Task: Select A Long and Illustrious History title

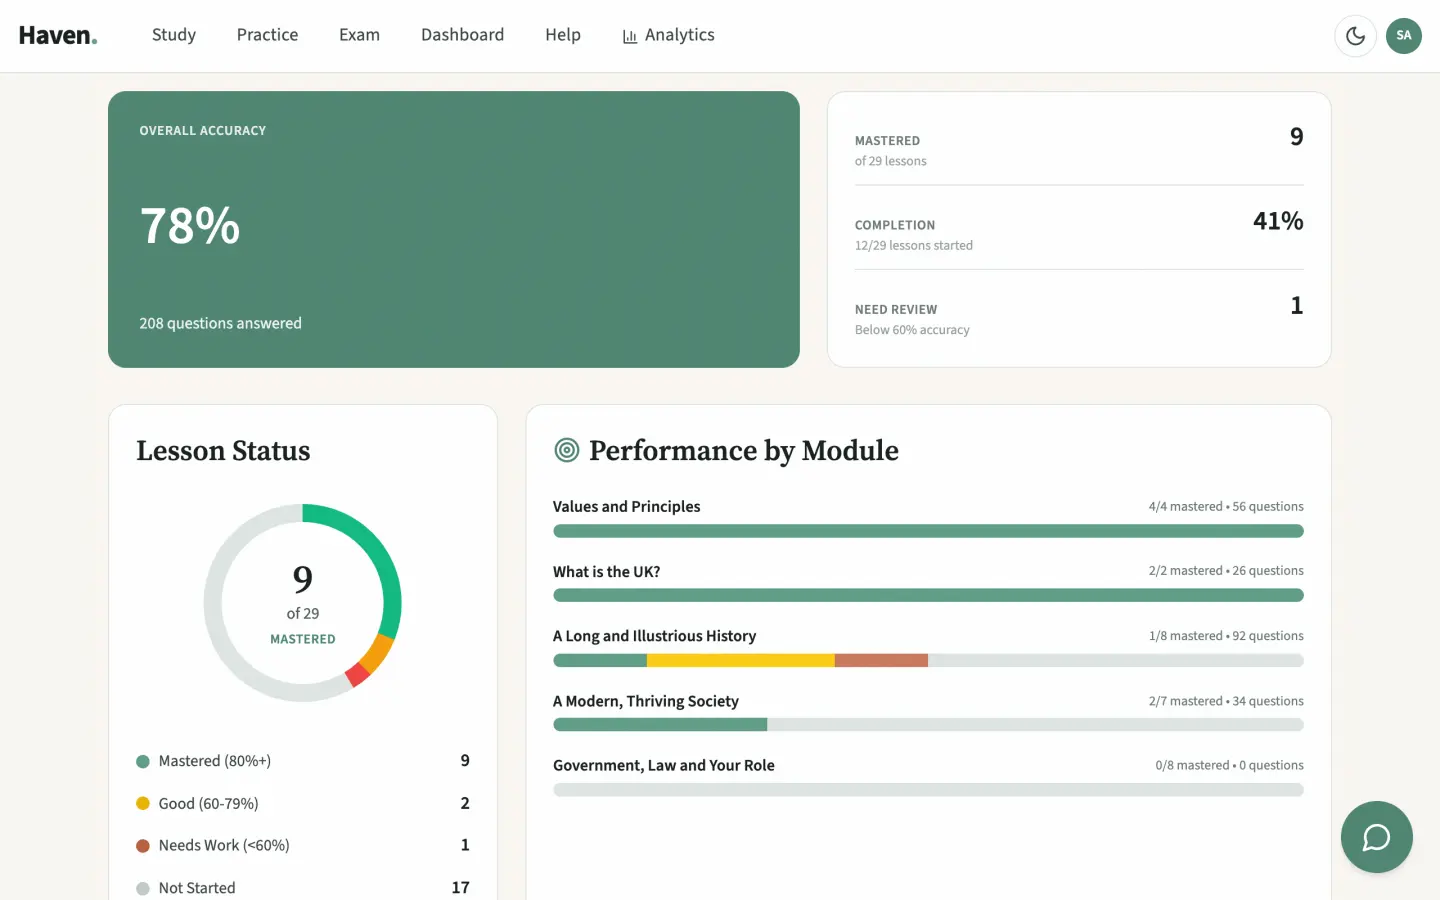Action: pos(654,636)
